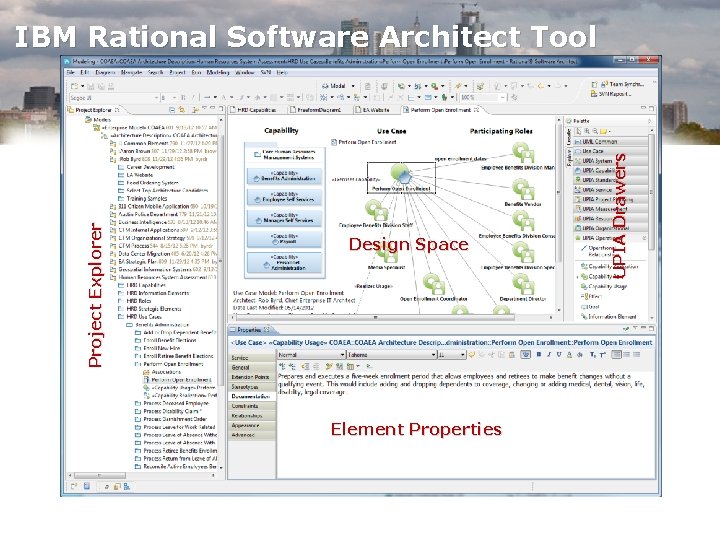
Task: Open the Documentation properties tab
Action: pyautogui.click(x=251, y=396)
